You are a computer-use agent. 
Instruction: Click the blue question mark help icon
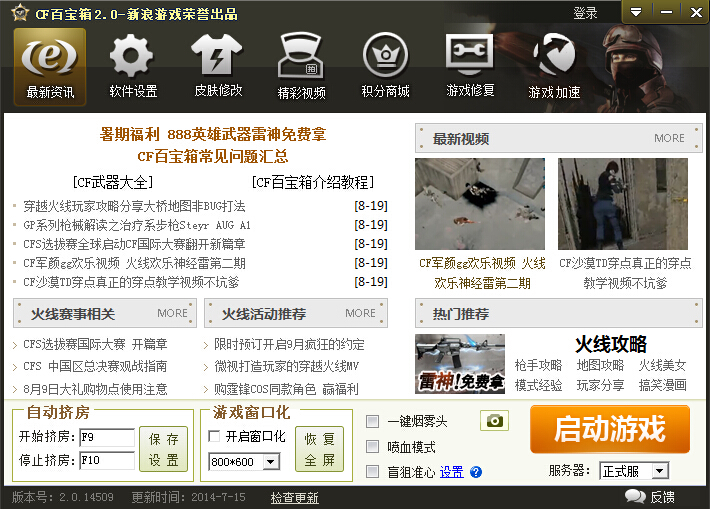pyautogui.click(x=476, y=472)
